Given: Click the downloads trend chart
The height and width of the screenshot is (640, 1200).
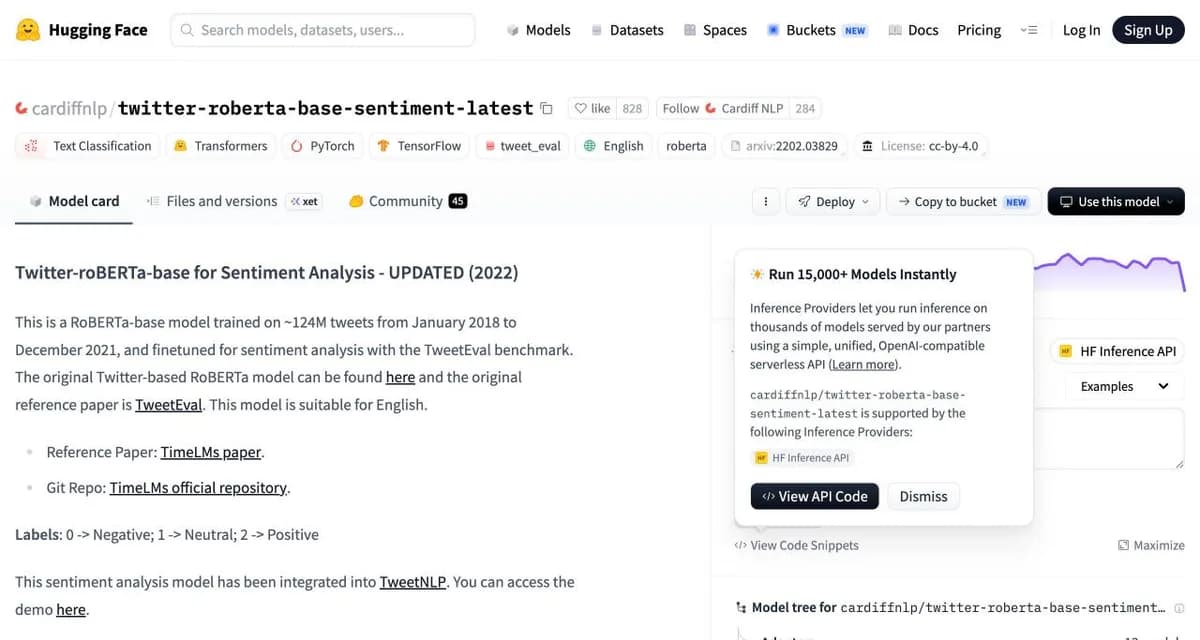Looking at the screenshot, I should coord(1110,270).
